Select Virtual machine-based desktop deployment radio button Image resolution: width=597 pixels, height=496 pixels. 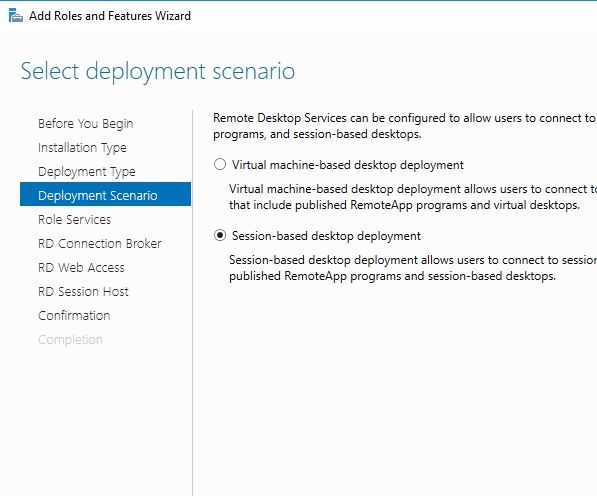[x=220, y=164]
